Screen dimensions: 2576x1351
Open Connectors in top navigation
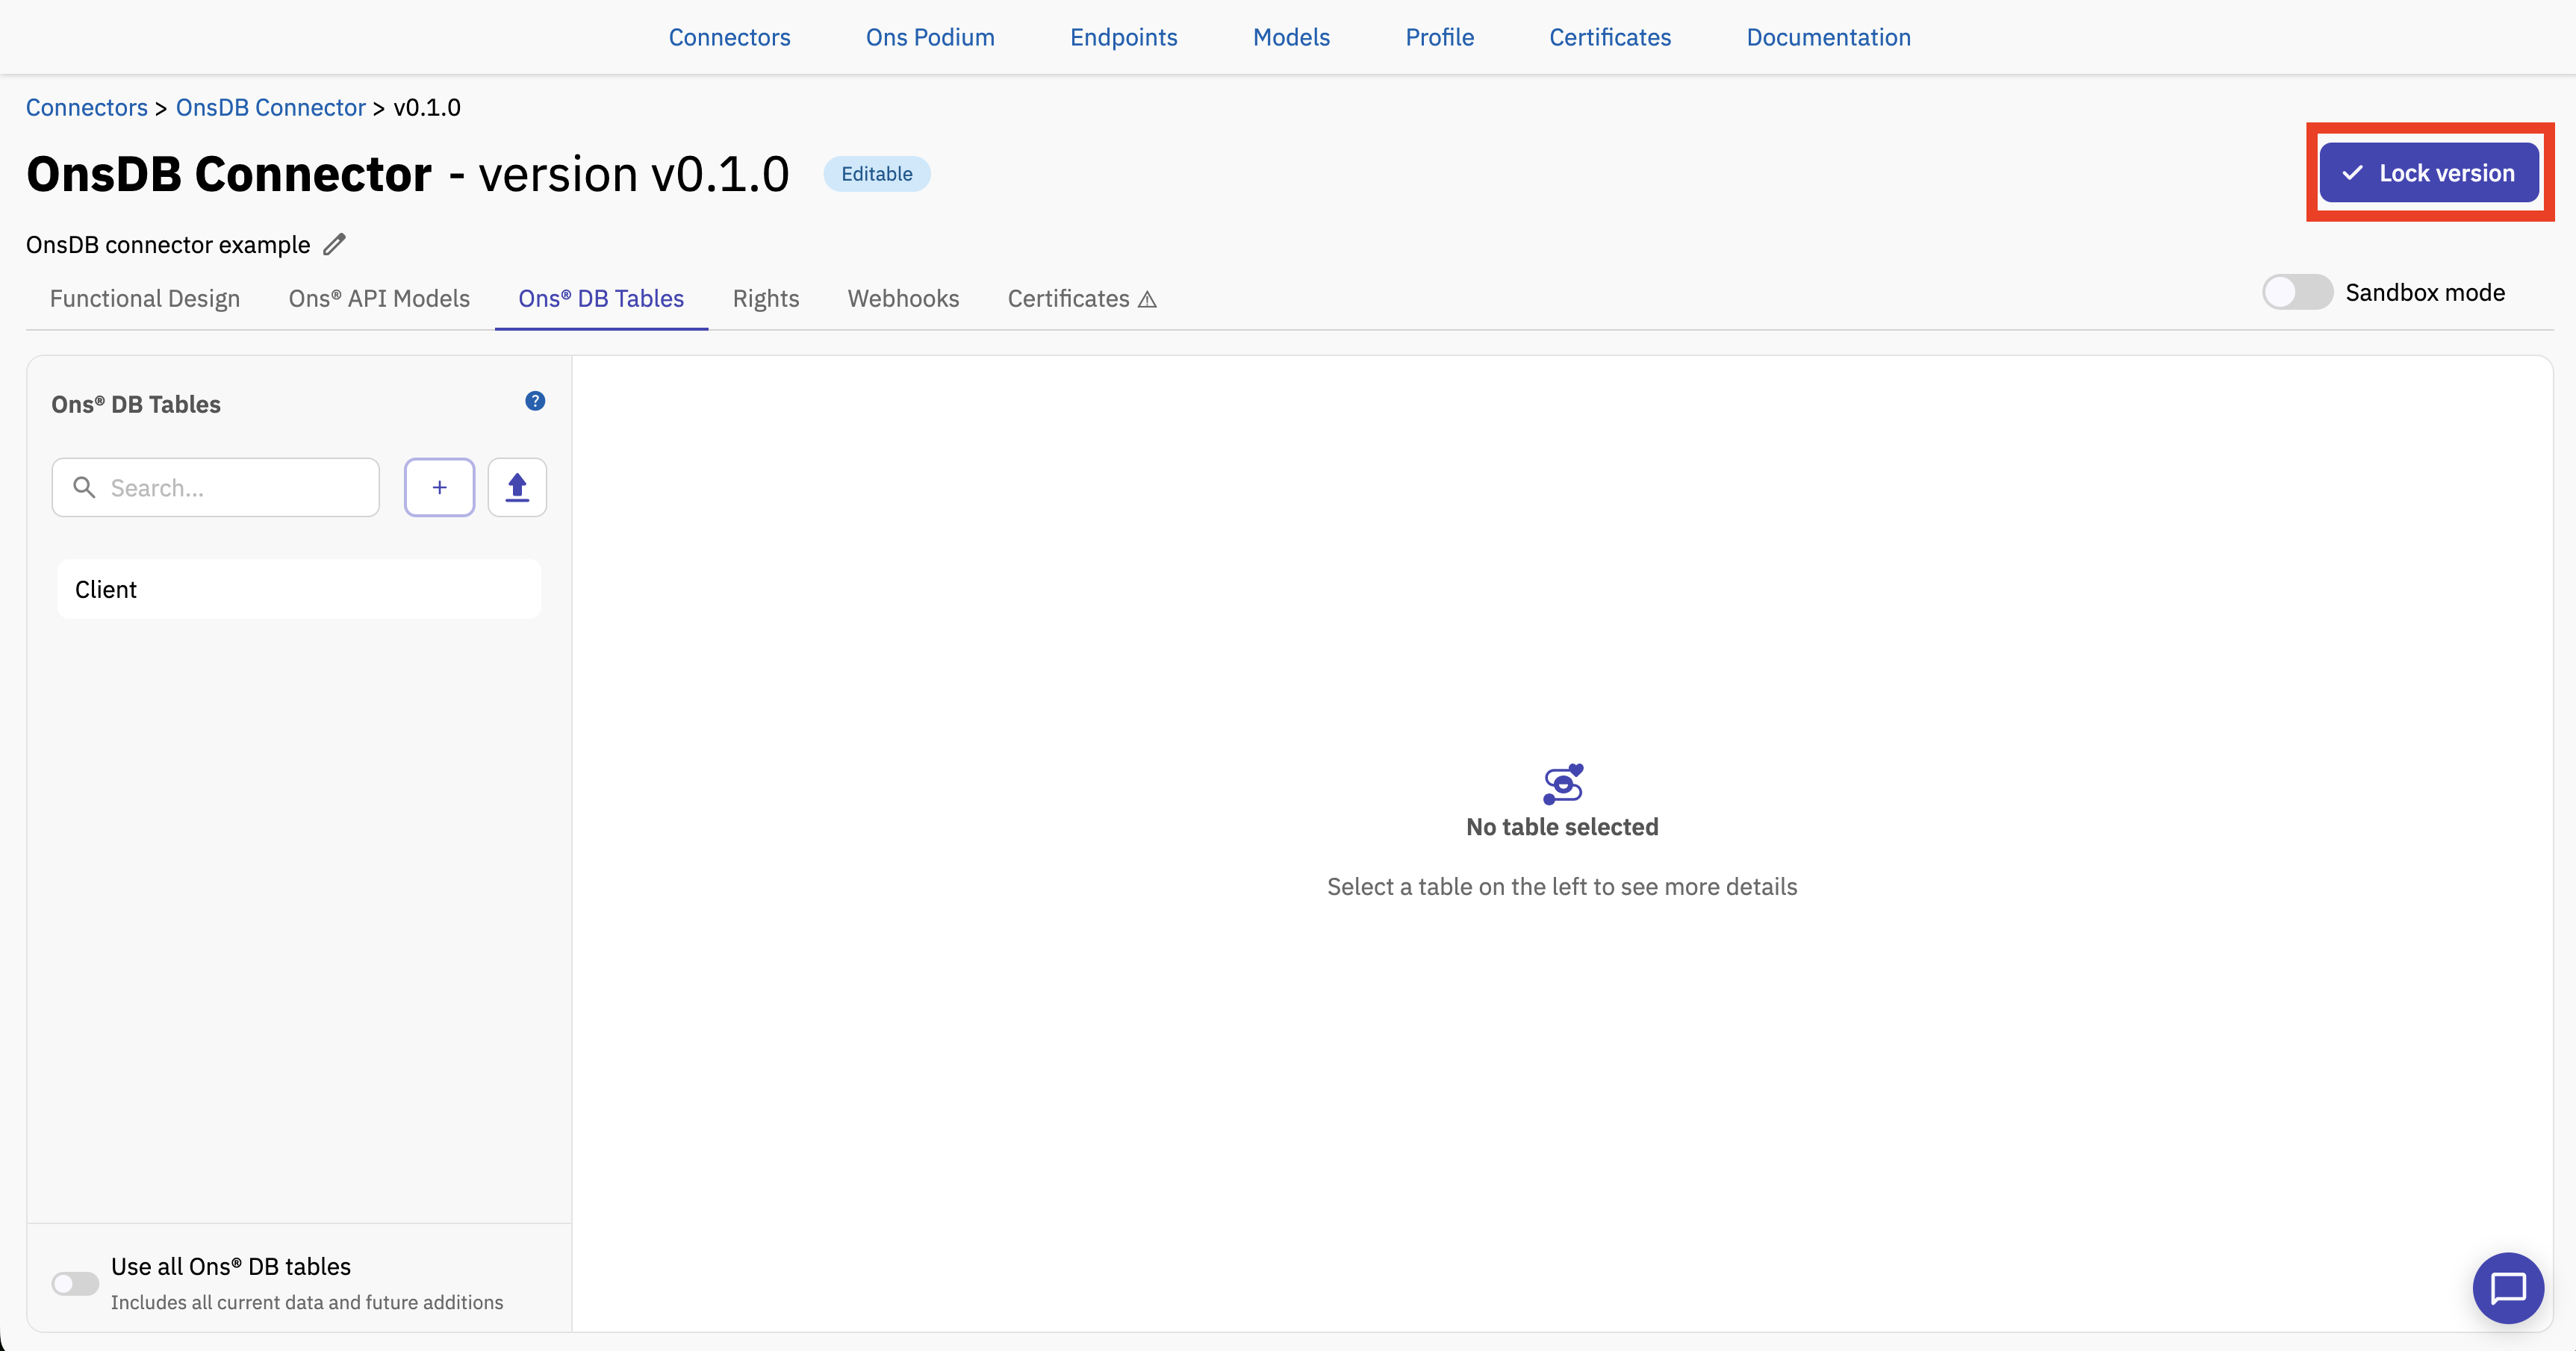[x=730, y=37]
